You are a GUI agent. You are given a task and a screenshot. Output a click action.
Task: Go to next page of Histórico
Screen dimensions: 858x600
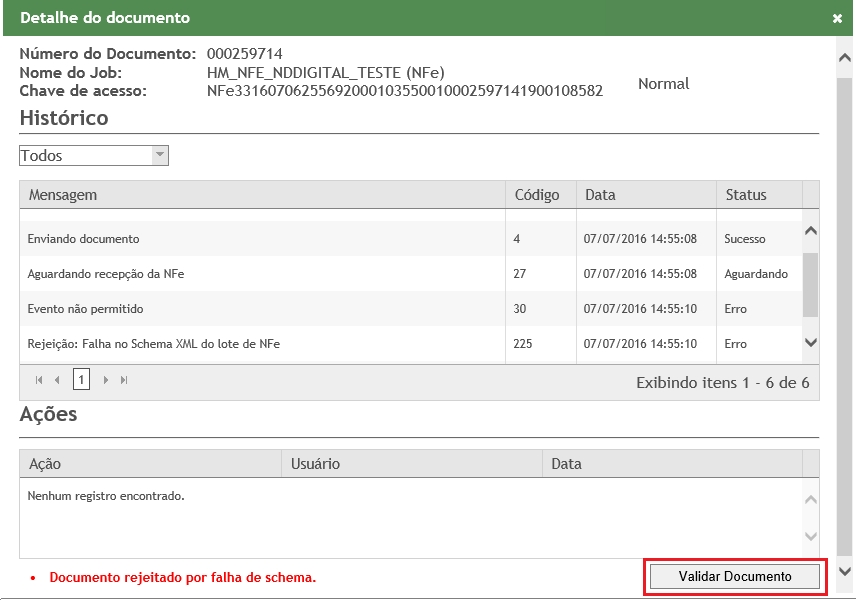click(106, 380)
